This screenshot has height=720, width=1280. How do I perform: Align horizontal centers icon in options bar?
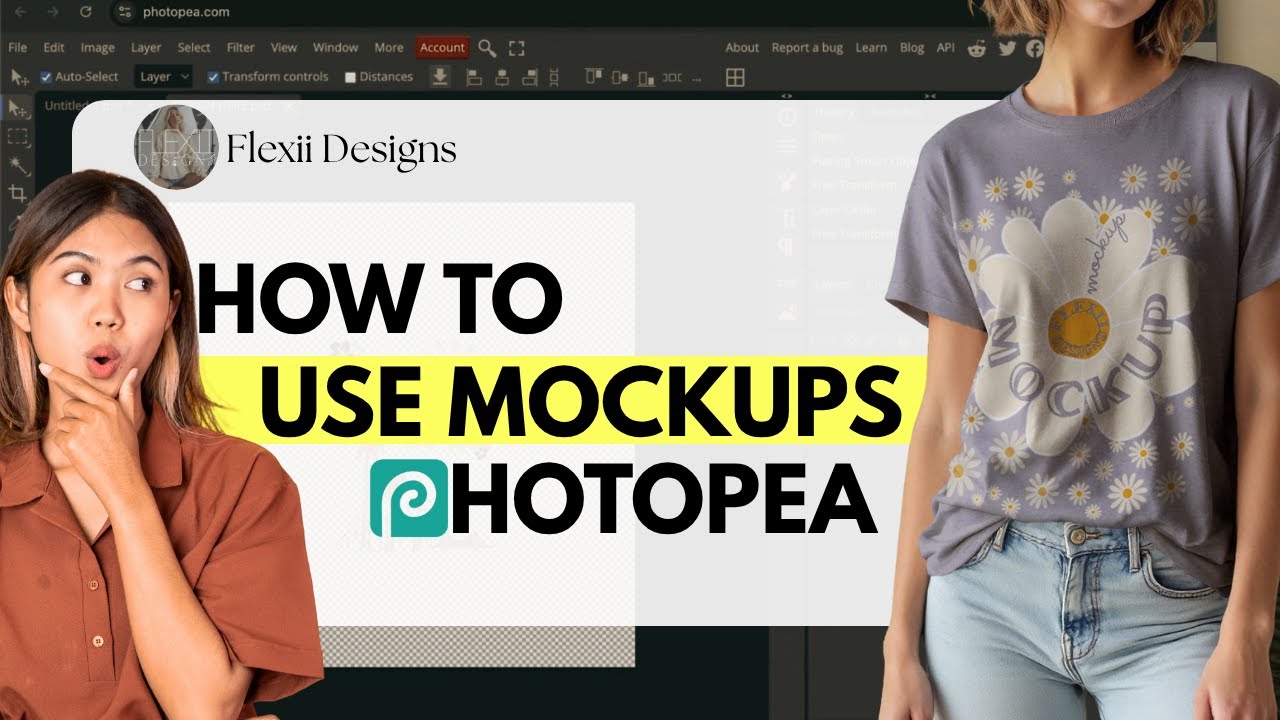coord(502,77)
